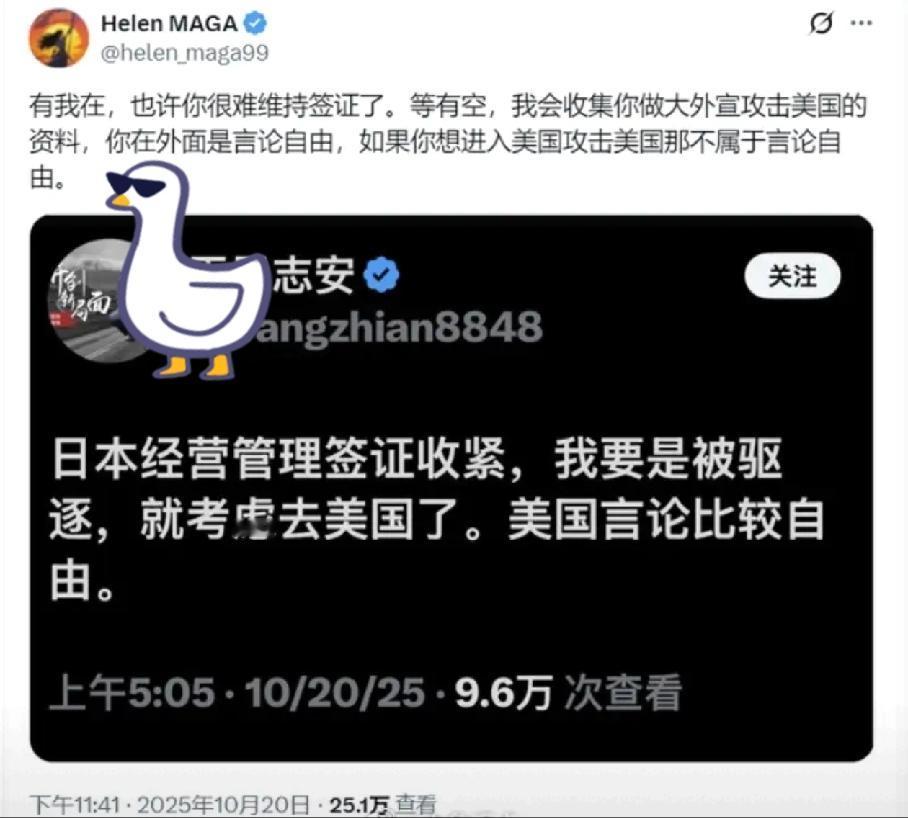
Task: Open the @helen_maga99 handle link
Action: (x=185, y=53)
